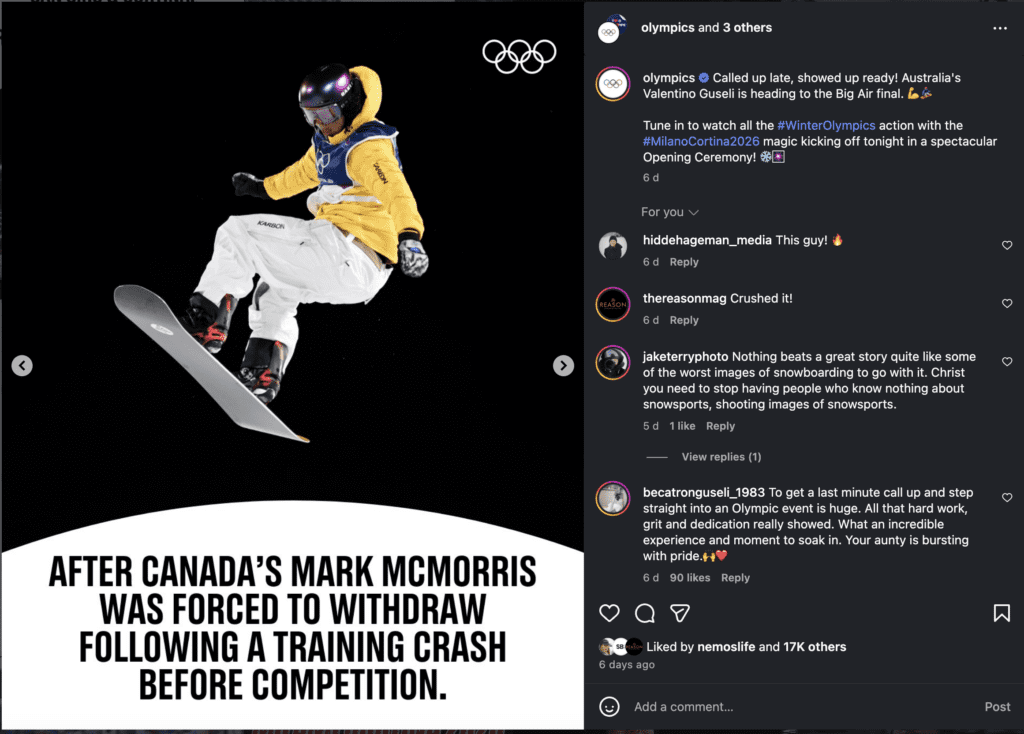Screen dimensions: 1024x734
Task: Like the becatronguseli_1983 comment
Action: 1007,496
